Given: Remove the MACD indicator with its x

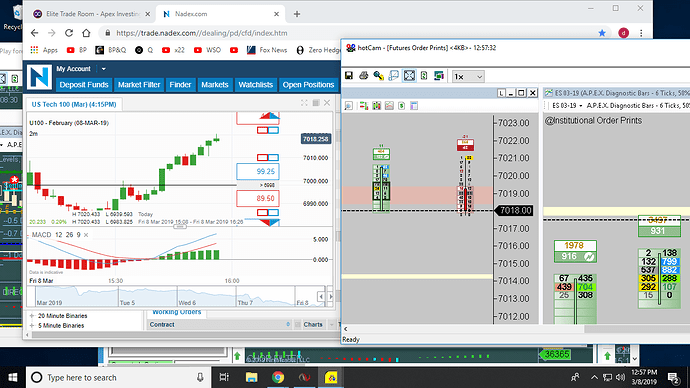Looking at the screenshot, I should click(x=86, y=235).
